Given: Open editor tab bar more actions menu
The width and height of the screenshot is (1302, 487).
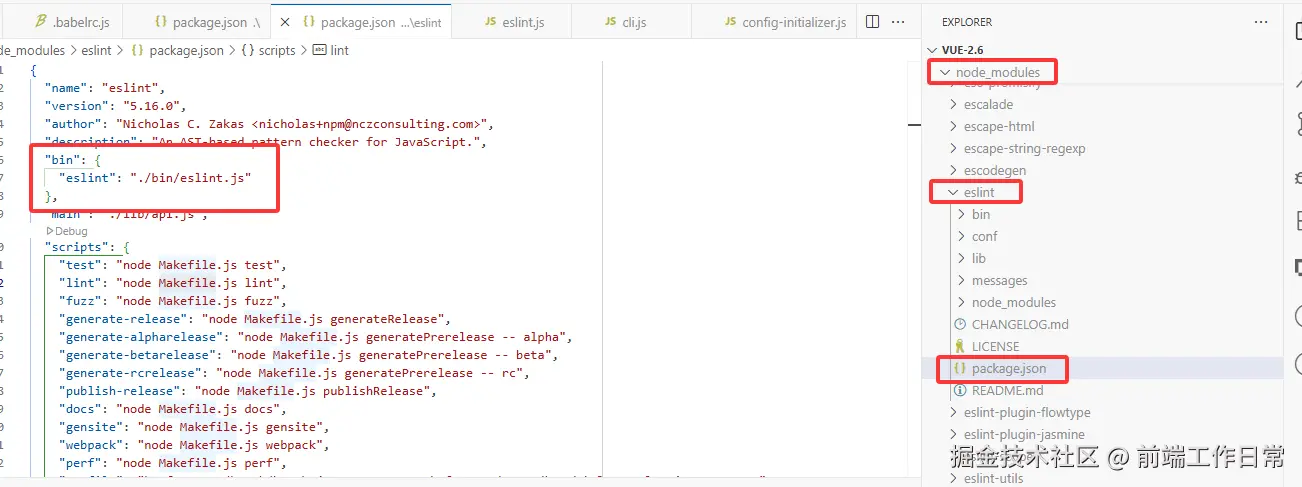Looking at the screenshot, I should [898, 21].
